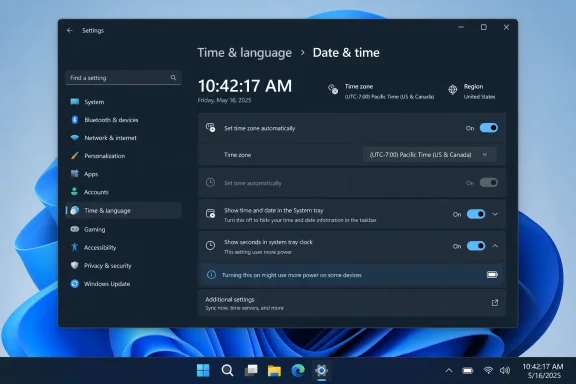Viewport: 576px width, 384px height.
Task: Open the Wi-Fi icon in system tray
Action: [488, 370]
